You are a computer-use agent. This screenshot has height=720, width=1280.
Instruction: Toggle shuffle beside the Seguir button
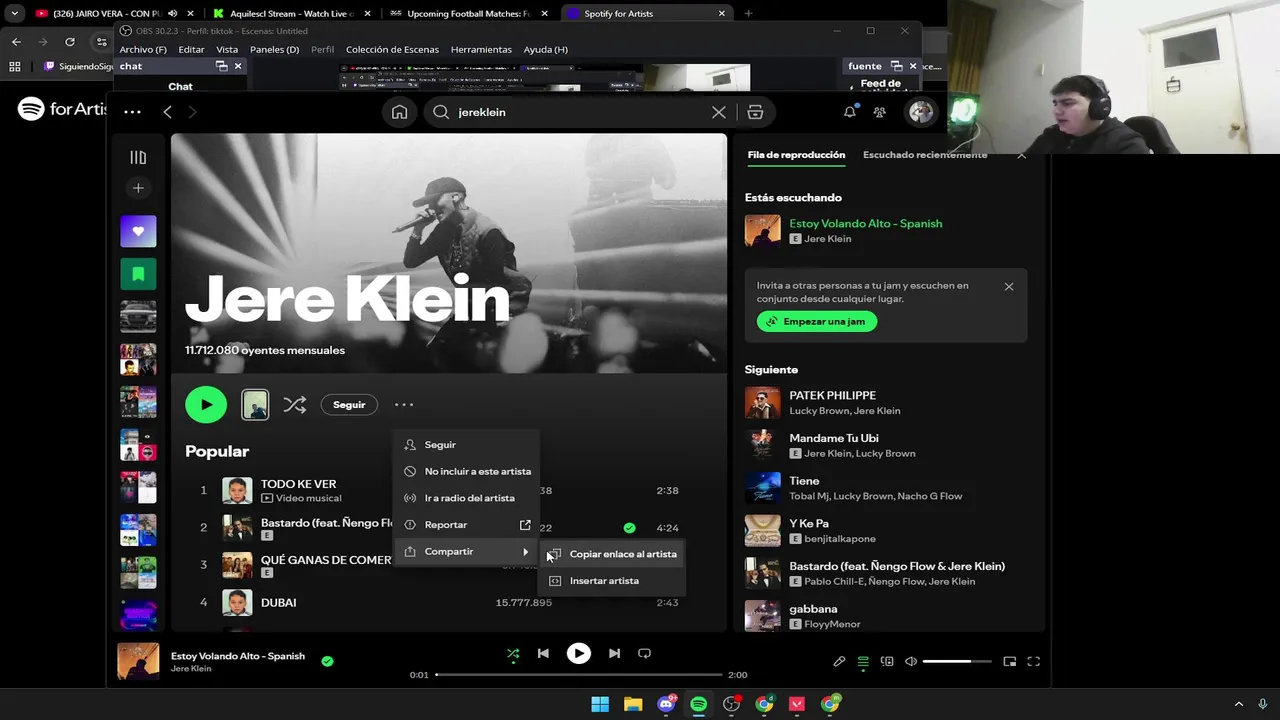click(294, 404)
